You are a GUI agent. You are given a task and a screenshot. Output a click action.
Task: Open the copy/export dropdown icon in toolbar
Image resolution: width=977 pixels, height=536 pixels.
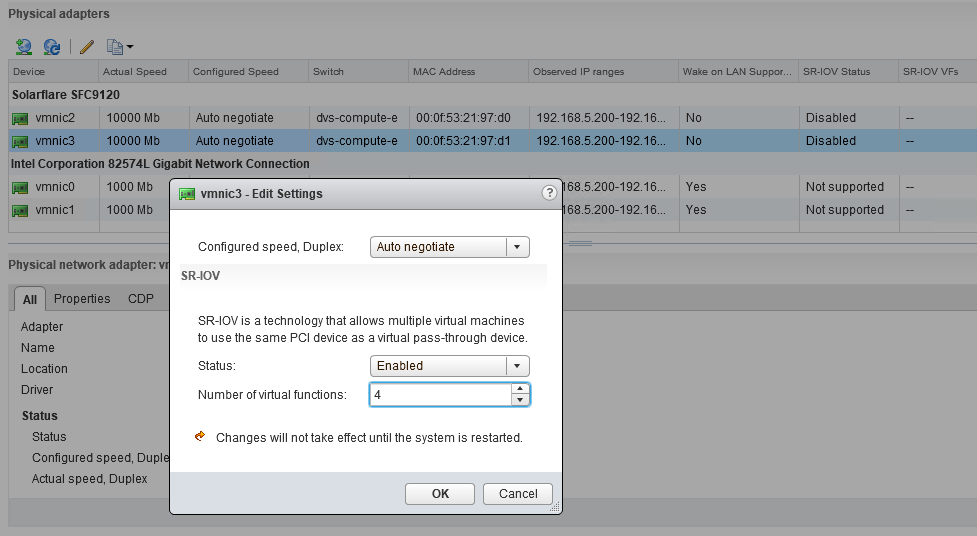[120, 47]
